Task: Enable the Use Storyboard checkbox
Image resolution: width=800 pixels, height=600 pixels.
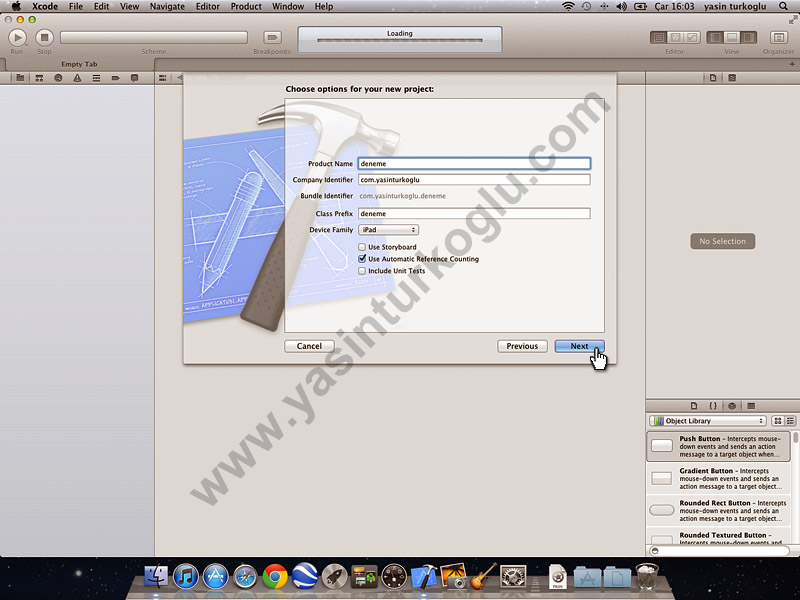Action: click(x=362, y=247)
